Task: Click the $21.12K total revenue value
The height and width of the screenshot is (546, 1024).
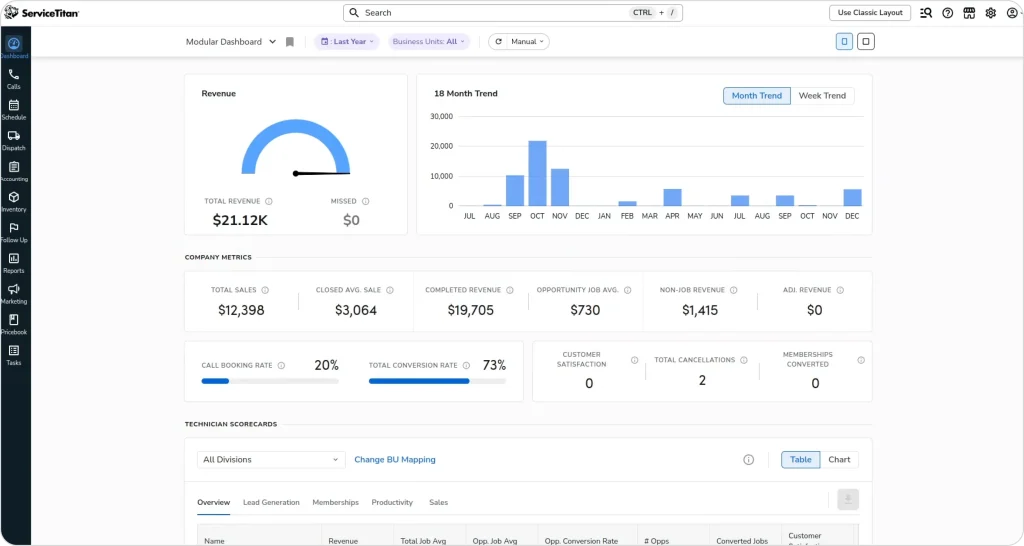Action: pos(240,220)
